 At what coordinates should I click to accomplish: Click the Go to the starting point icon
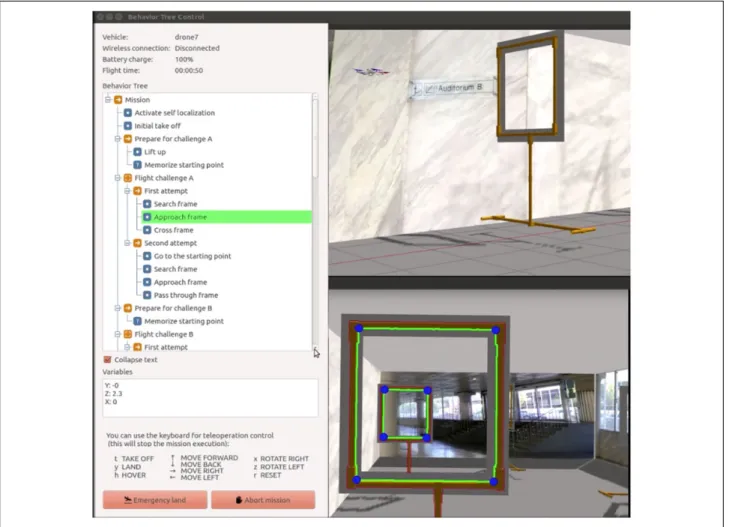pyautogui.click(x=147, y=256)
